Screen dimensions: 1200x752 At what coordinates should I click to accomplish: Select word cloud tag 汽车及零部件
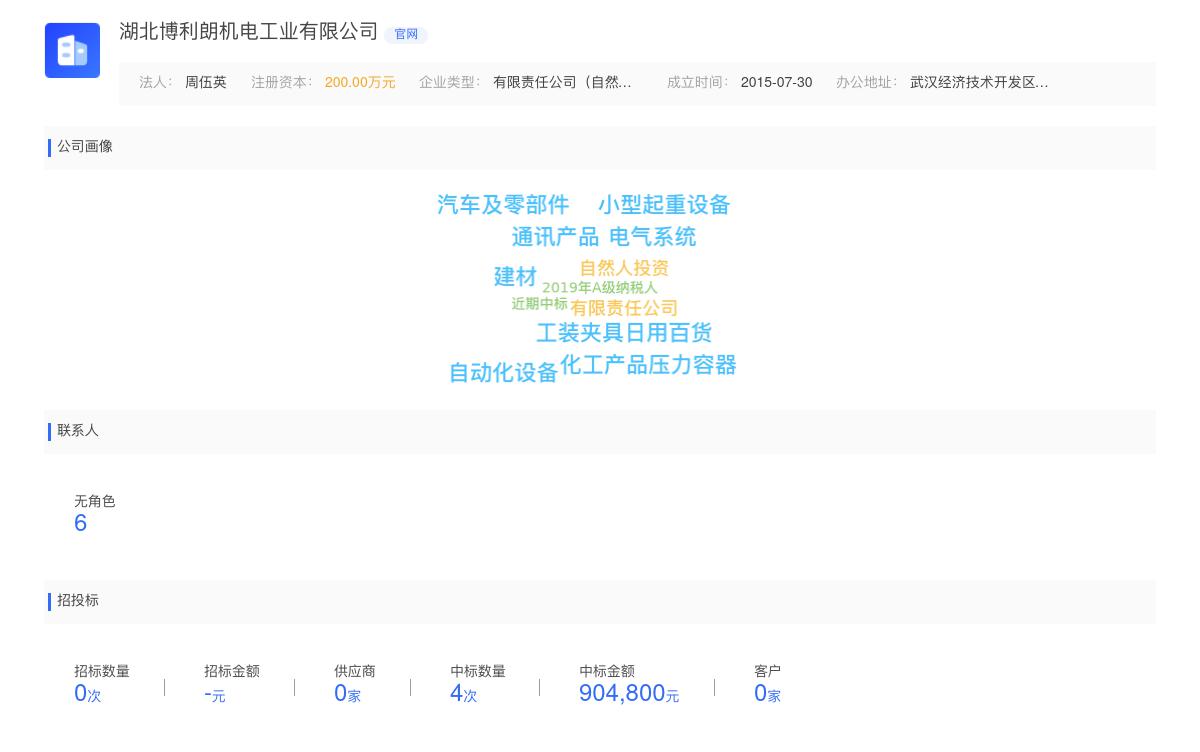point(503,205)
